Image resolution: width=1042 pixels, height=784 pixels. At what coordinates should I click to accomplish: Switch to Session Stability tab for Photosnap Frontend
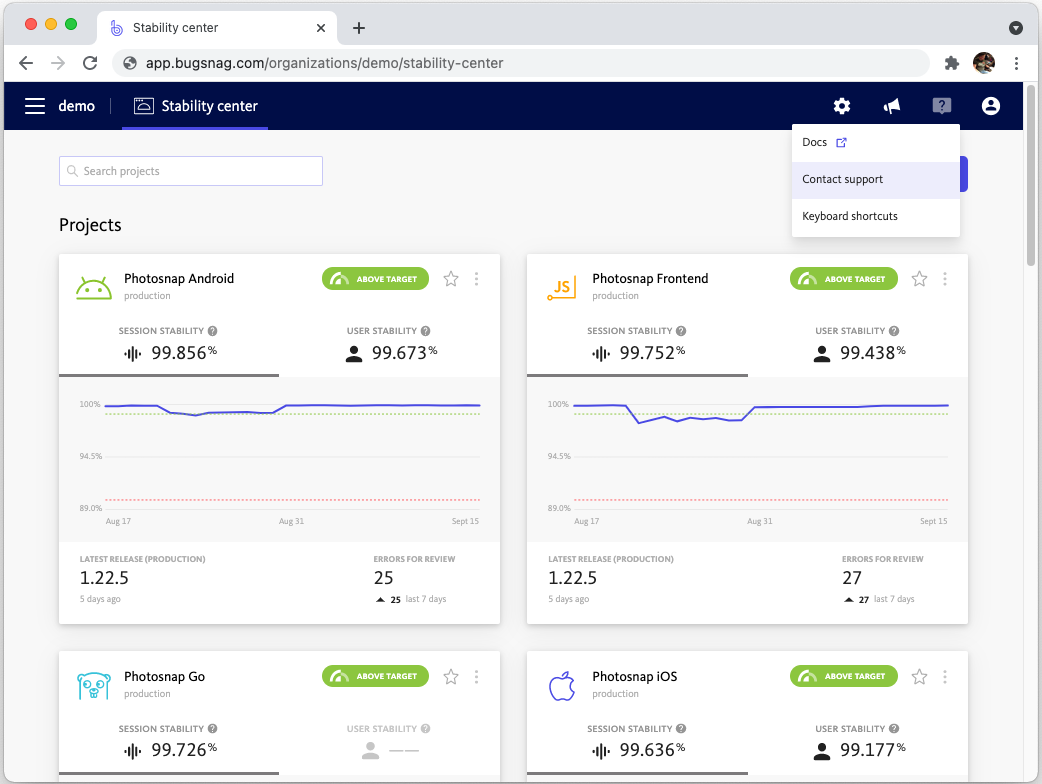(x=637, y=345)
